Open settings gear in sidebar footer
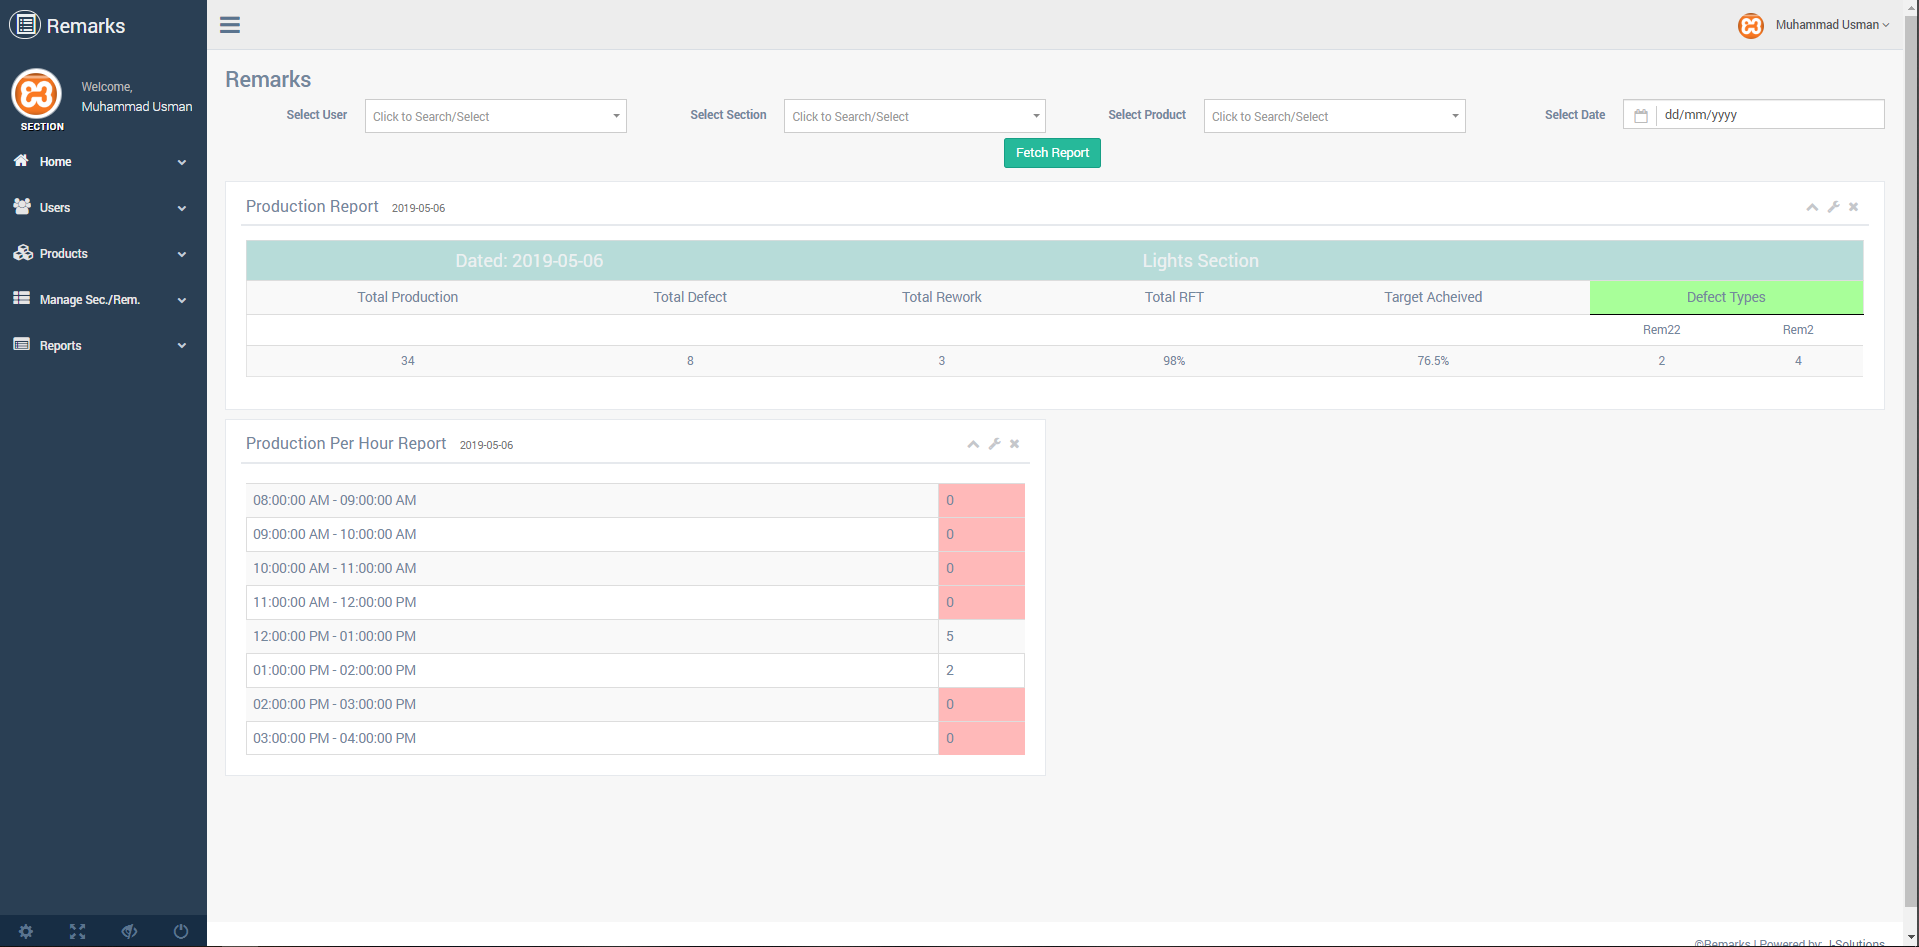Image resolution: width=1919 pixels, height=947 pixels. coord(26,932)
